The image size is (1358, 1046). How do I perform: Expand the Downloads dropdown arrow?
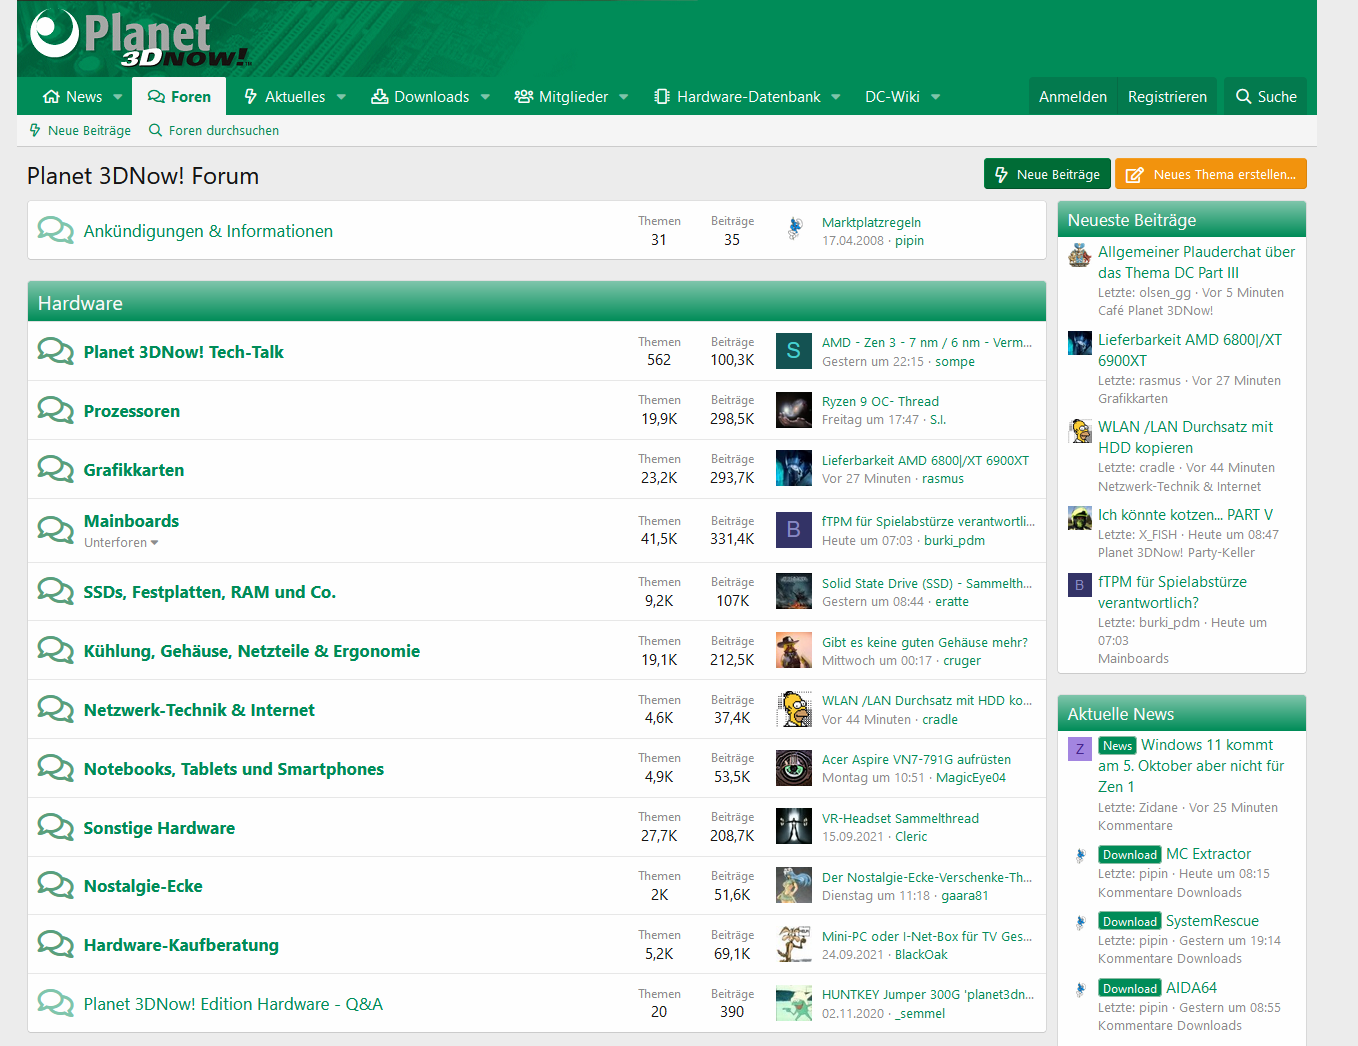click(485, 97)
